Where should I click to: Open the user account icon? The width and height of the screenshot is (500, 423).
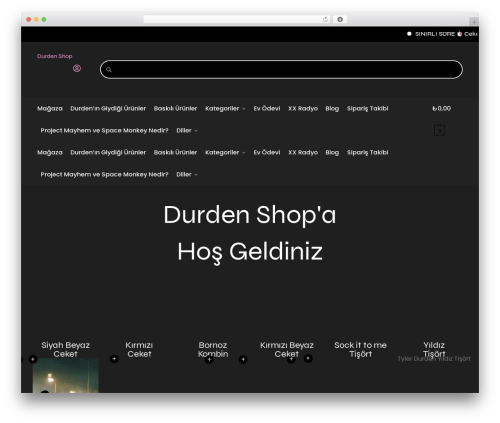(77, 68)
